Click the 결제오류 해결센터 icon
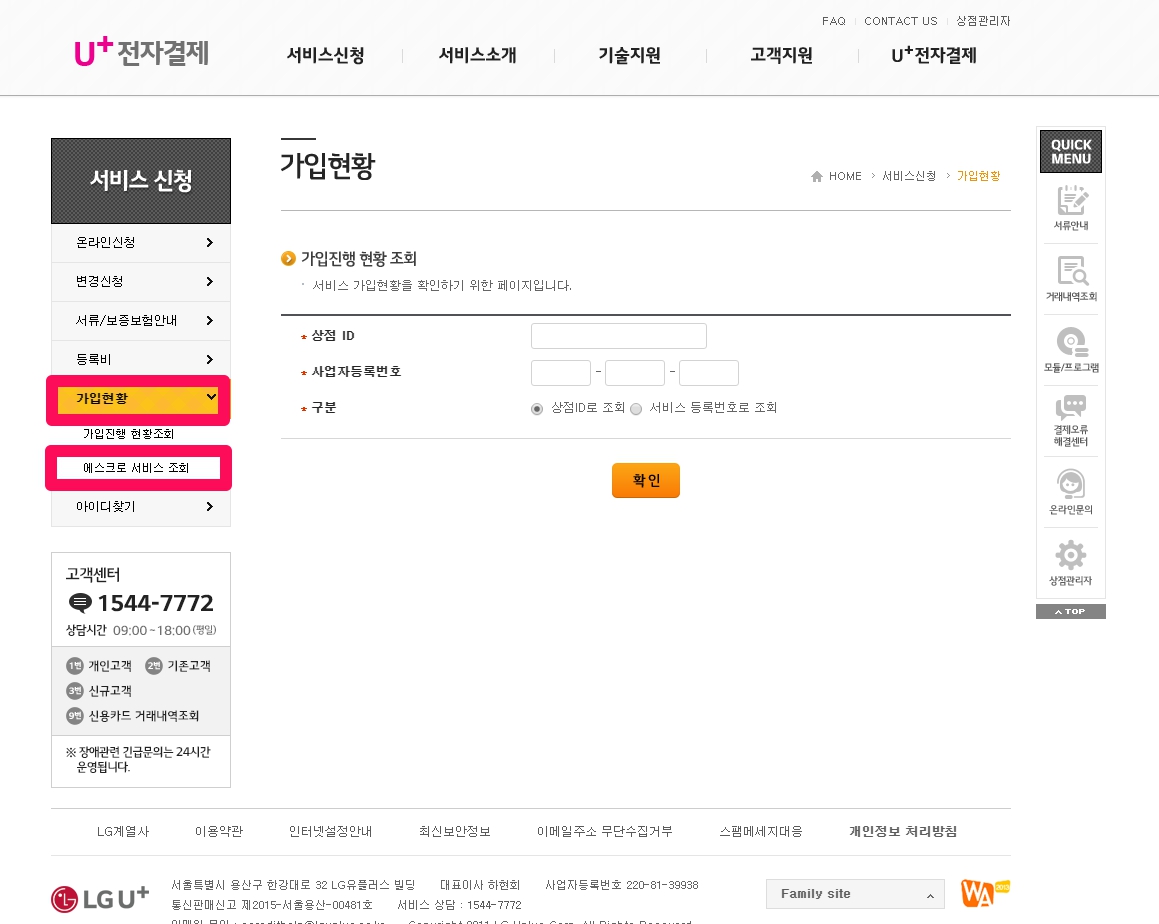Viewport: 1159px width, 924px height. 1071,410
